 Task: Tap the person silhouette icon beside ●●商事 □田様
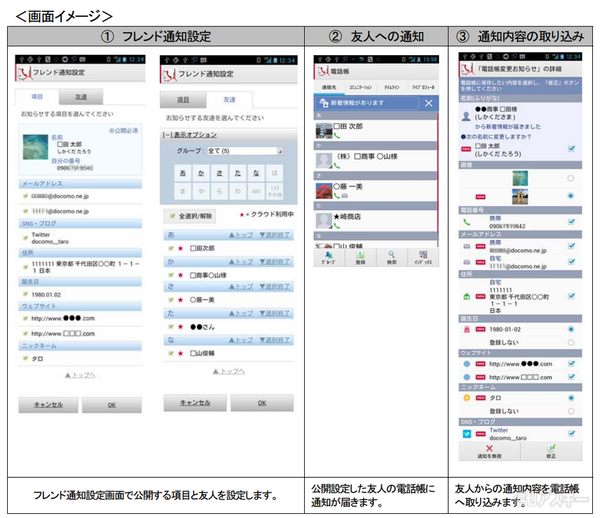coord(466,116)
